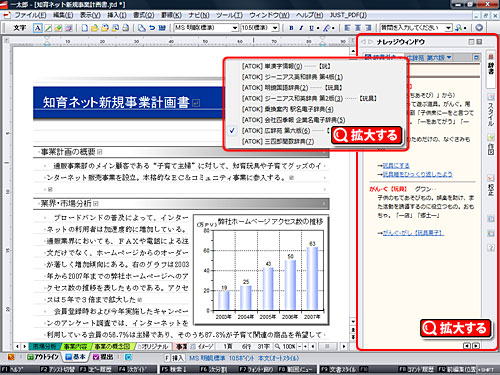The width and height of the screenshot is (500, 375).
Task: Click the blue icon right of 提出 tab
Action: 128,357
